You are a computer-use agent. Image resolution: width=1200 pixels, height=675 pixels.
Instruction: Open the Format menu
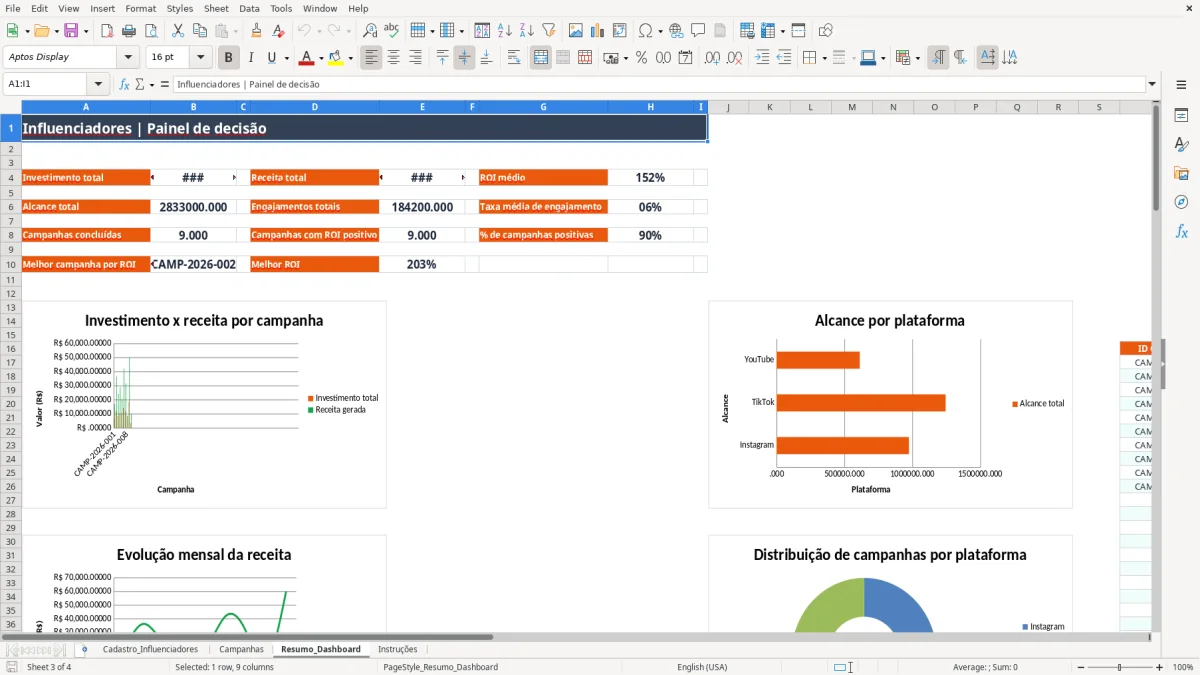(141, 8)
